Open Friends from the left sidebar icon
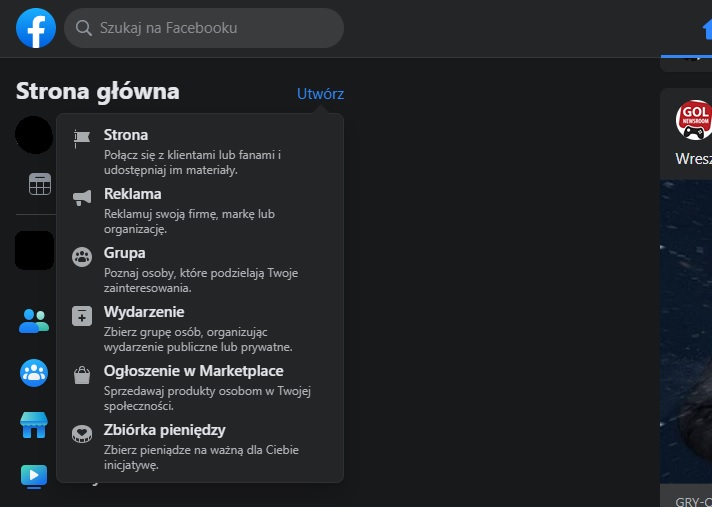 34,320
